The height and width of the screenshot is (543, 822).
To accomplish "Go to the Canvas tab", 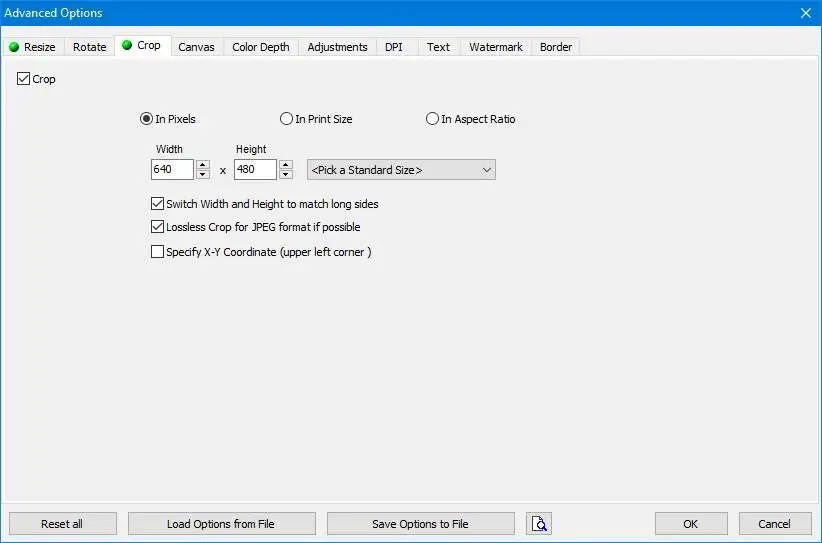I will 197,47.
